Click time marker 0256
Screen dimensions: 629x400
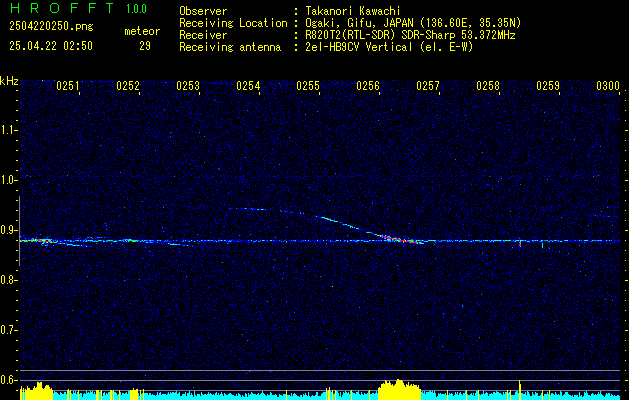pyautogui.click(x=368, y=86)
